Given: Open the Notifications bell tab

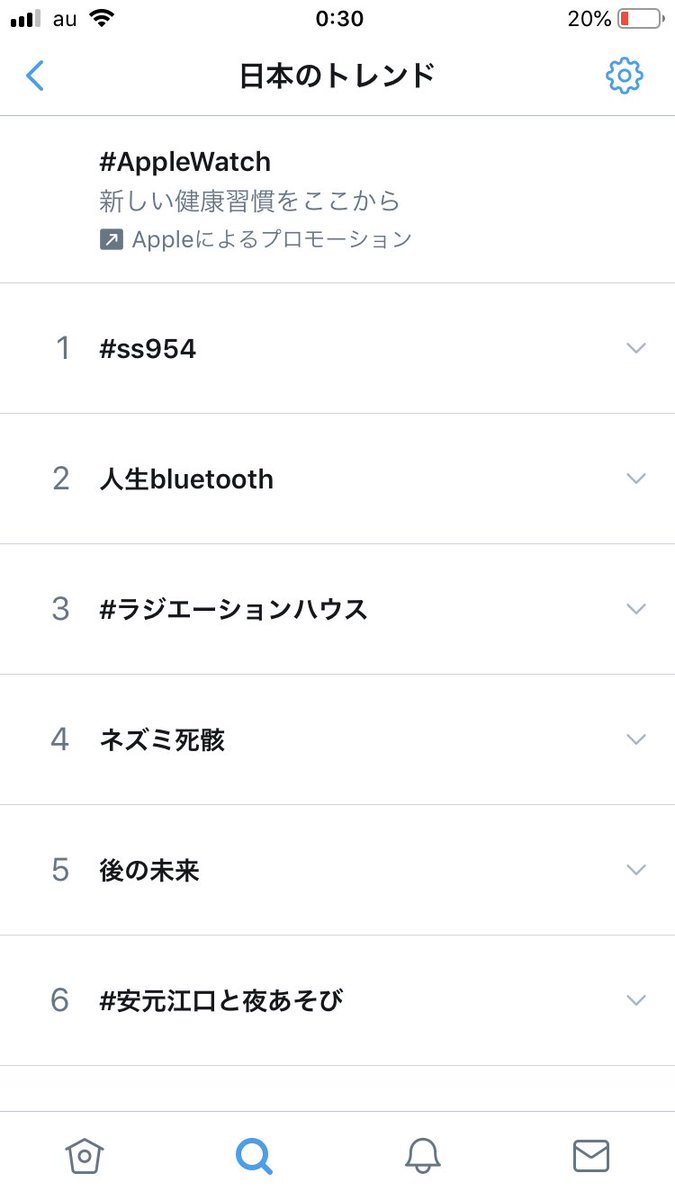Looking at the screenshot, I should (423, 1156).
